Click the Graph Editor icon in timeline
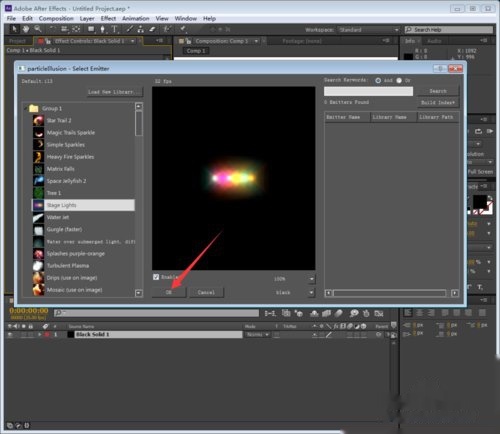Image resolution: width=500 pixels, height=434 pixels. click(379, 313)
